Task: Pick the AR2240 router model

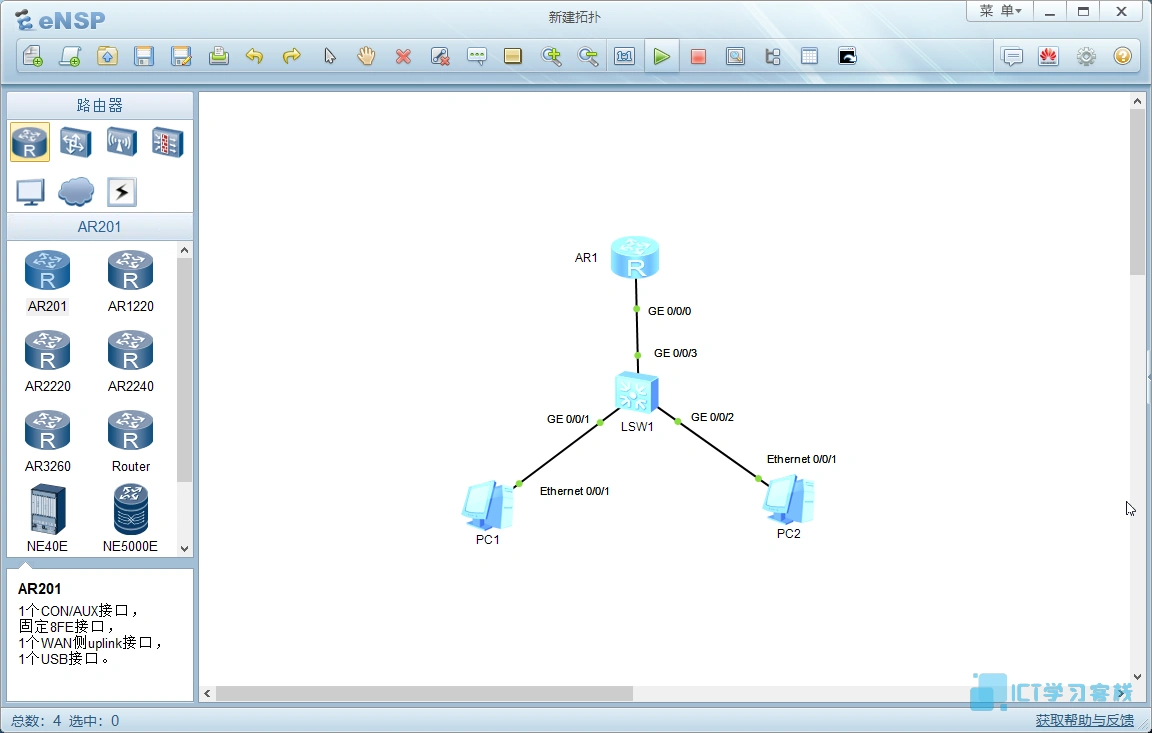Action: (131, 361)
